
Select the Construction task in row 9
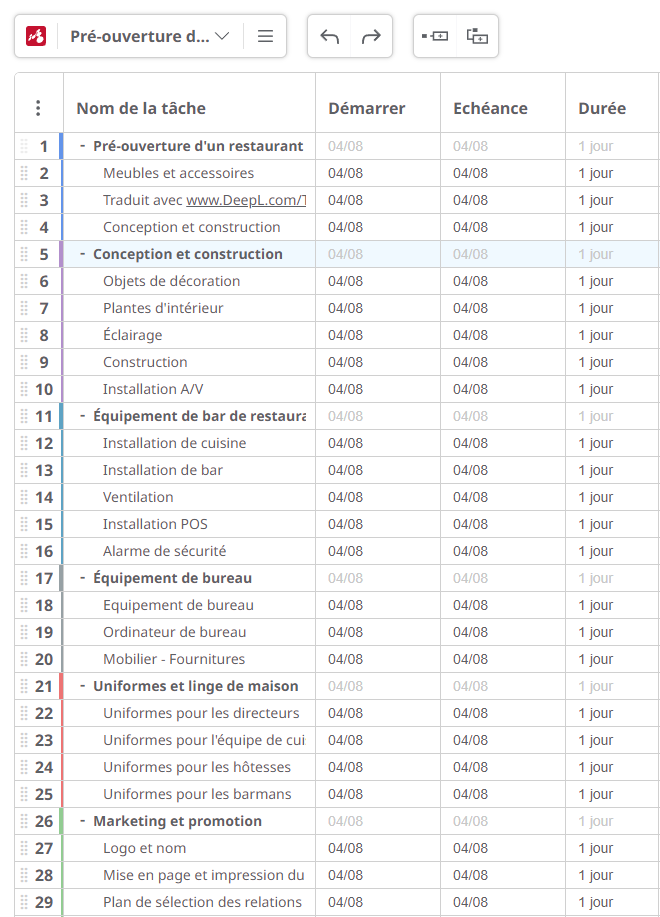[145, 363]
